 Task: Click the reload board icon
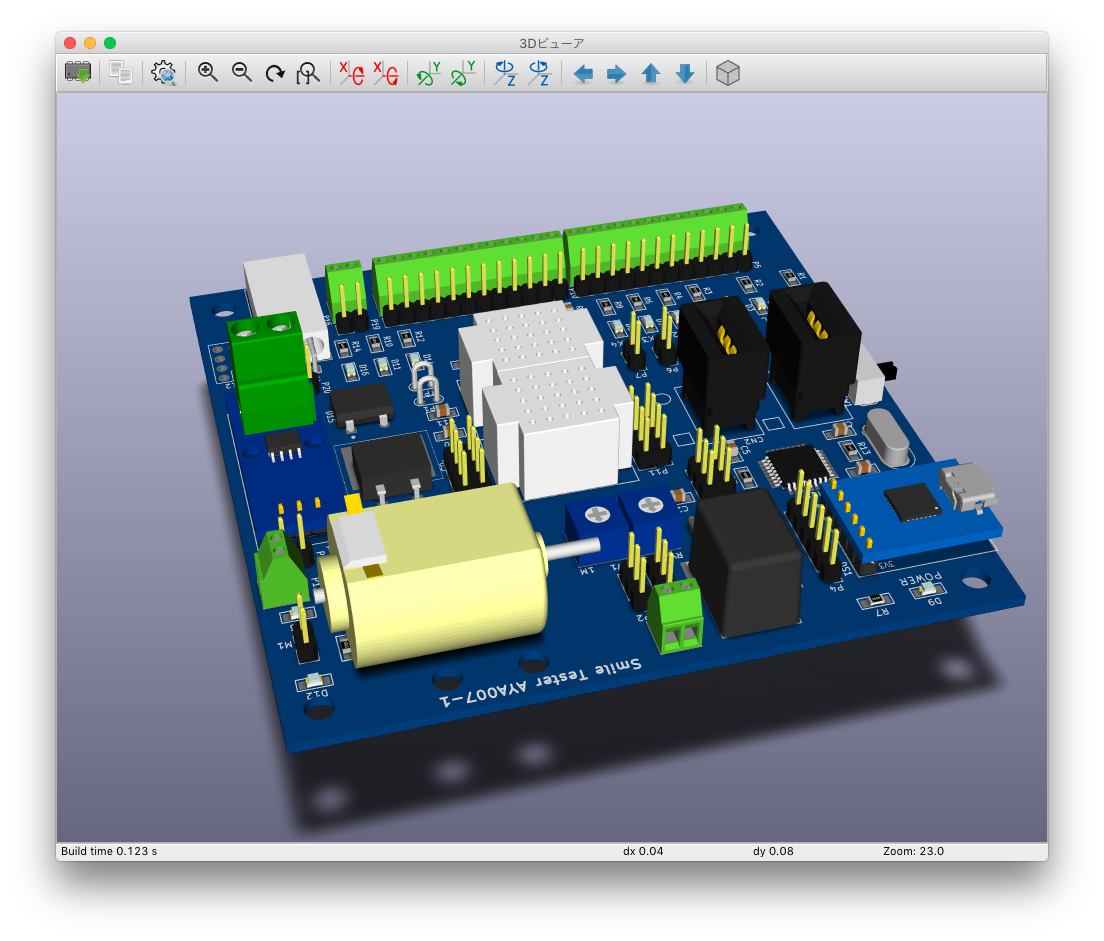pyautogui.click(x=77, y=73)
